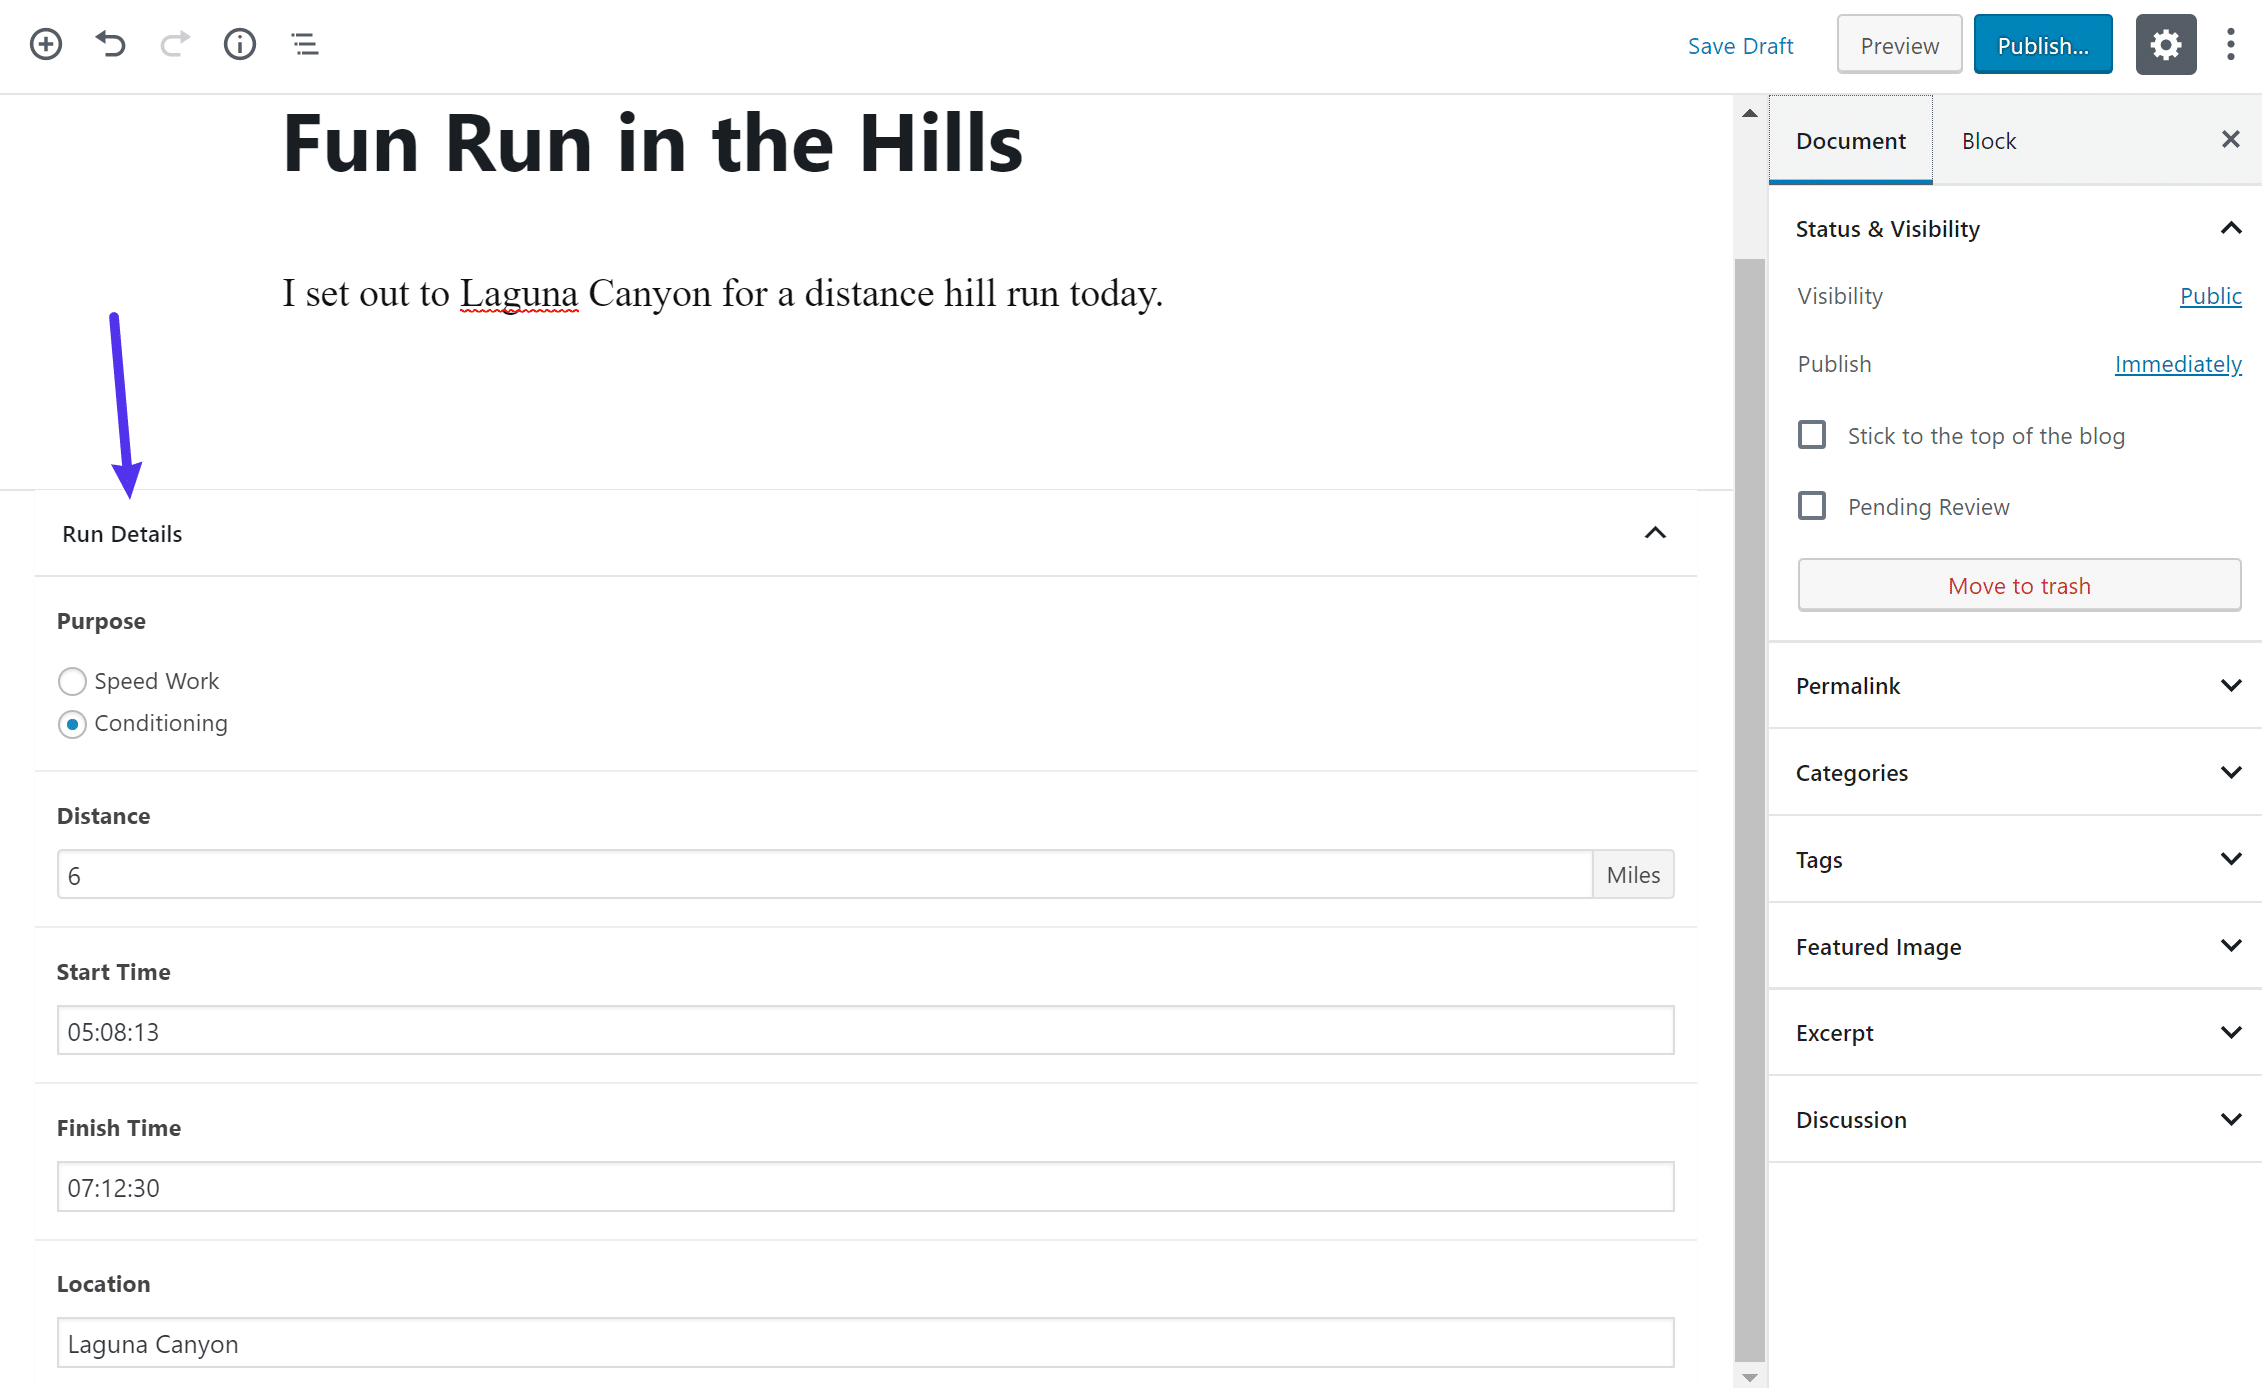The width and height of the screenshot is (2262, 1388).
Task: Click the Distance input field
Action: (826, 874)
